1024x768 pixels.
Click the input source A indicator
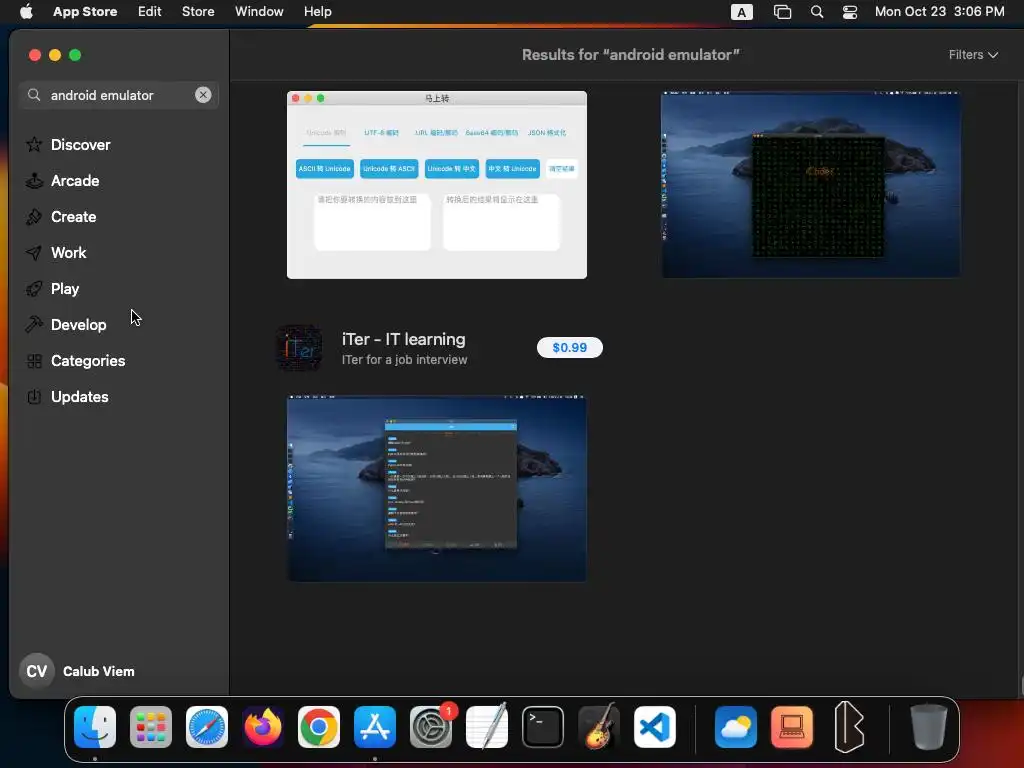[741, 12]
